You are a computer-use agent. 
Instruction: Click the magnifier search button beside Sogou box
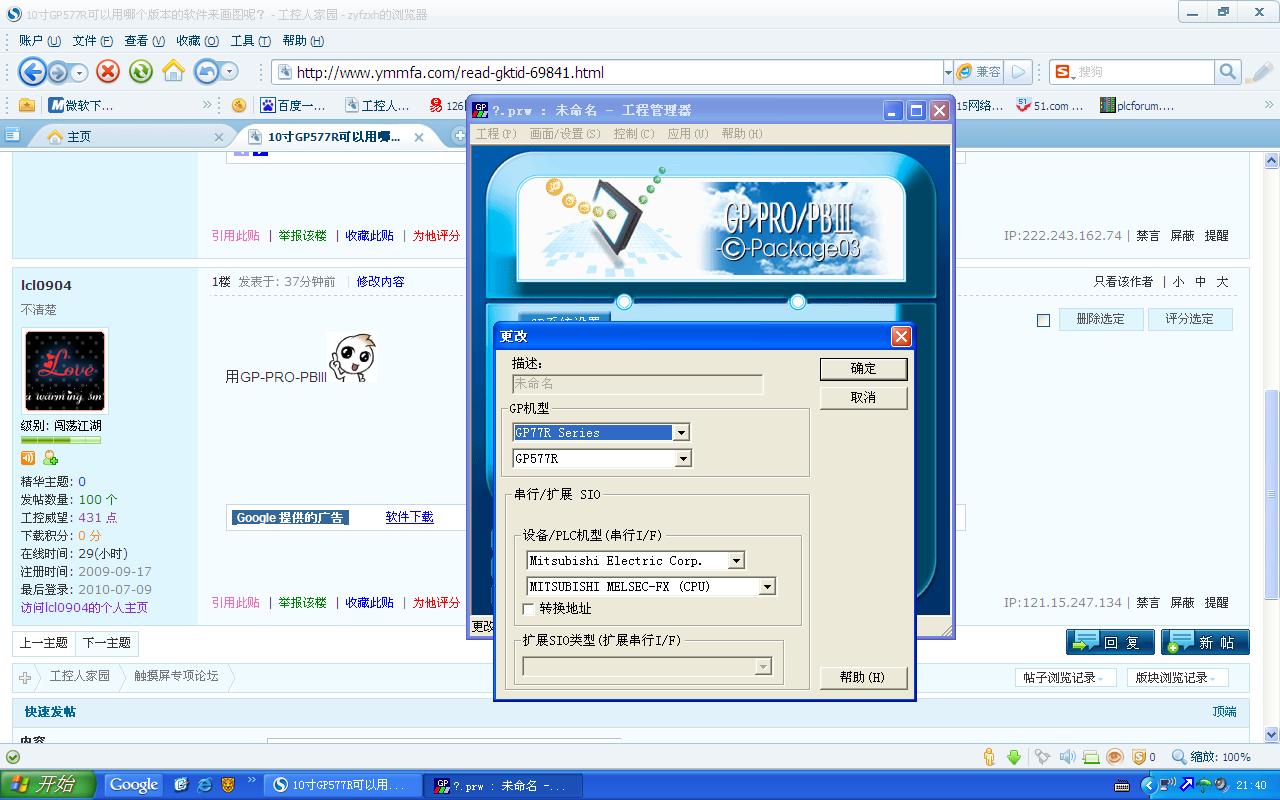click(x=1228, y=72)
